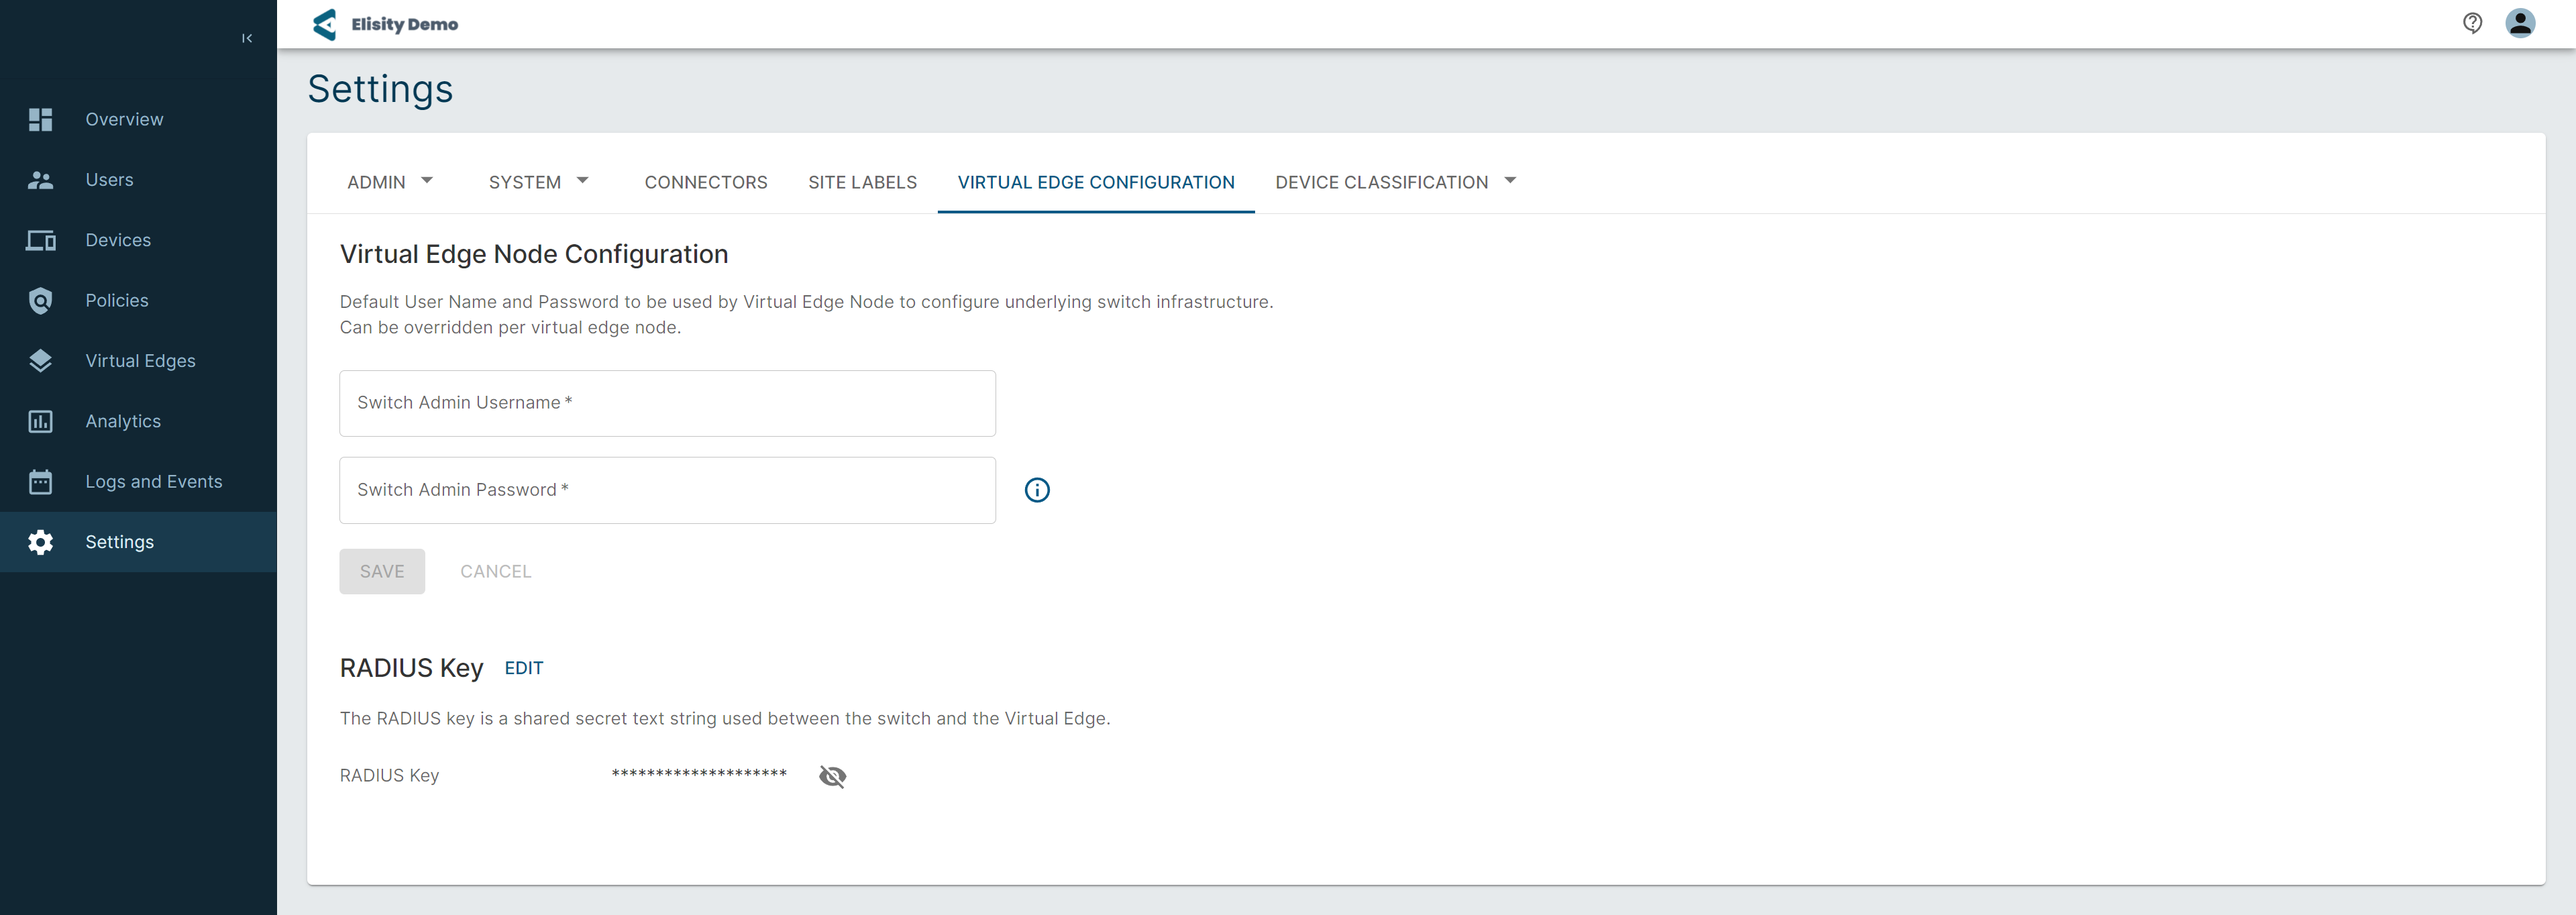The width and height of the screenshot is (2576, 915).
Task: Expand the SYSTEM dropdown arrow
Action: [x=583, y=181]
